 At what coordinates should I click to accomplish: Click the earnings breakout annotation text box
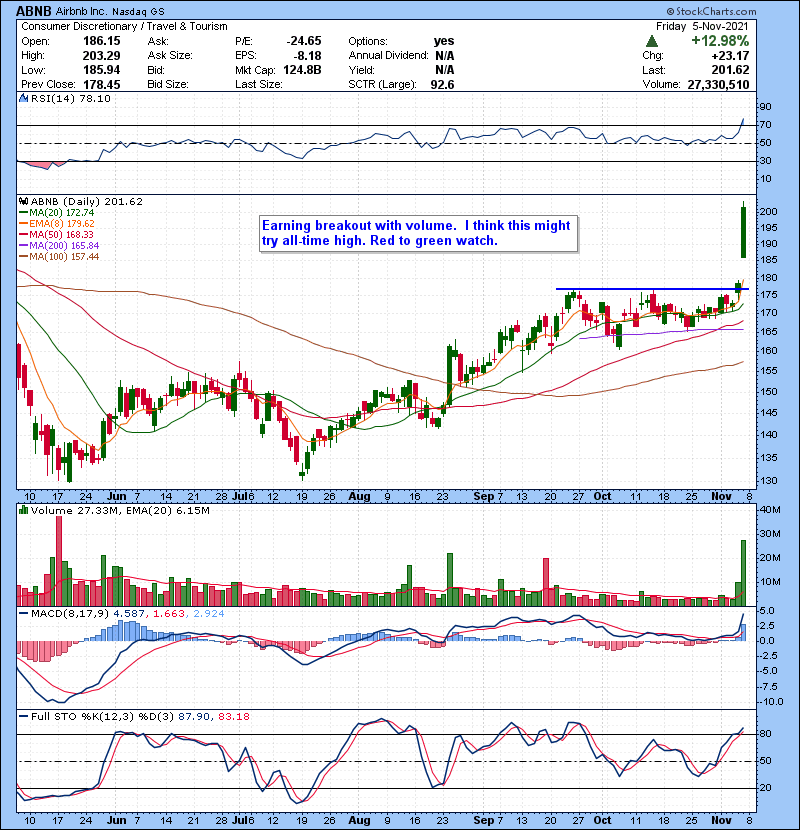(418, 233)
